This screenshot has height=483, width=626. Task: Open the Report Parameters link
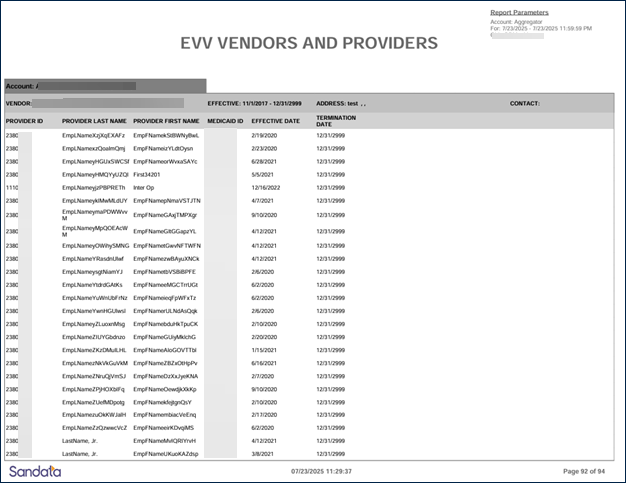[x=519, y=13]
